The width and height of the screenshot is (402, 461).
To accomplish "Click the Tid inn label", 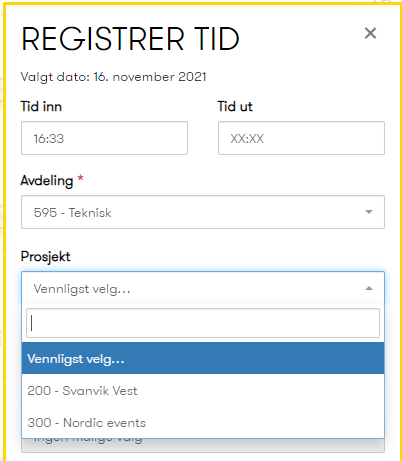I will click(41, 107).
